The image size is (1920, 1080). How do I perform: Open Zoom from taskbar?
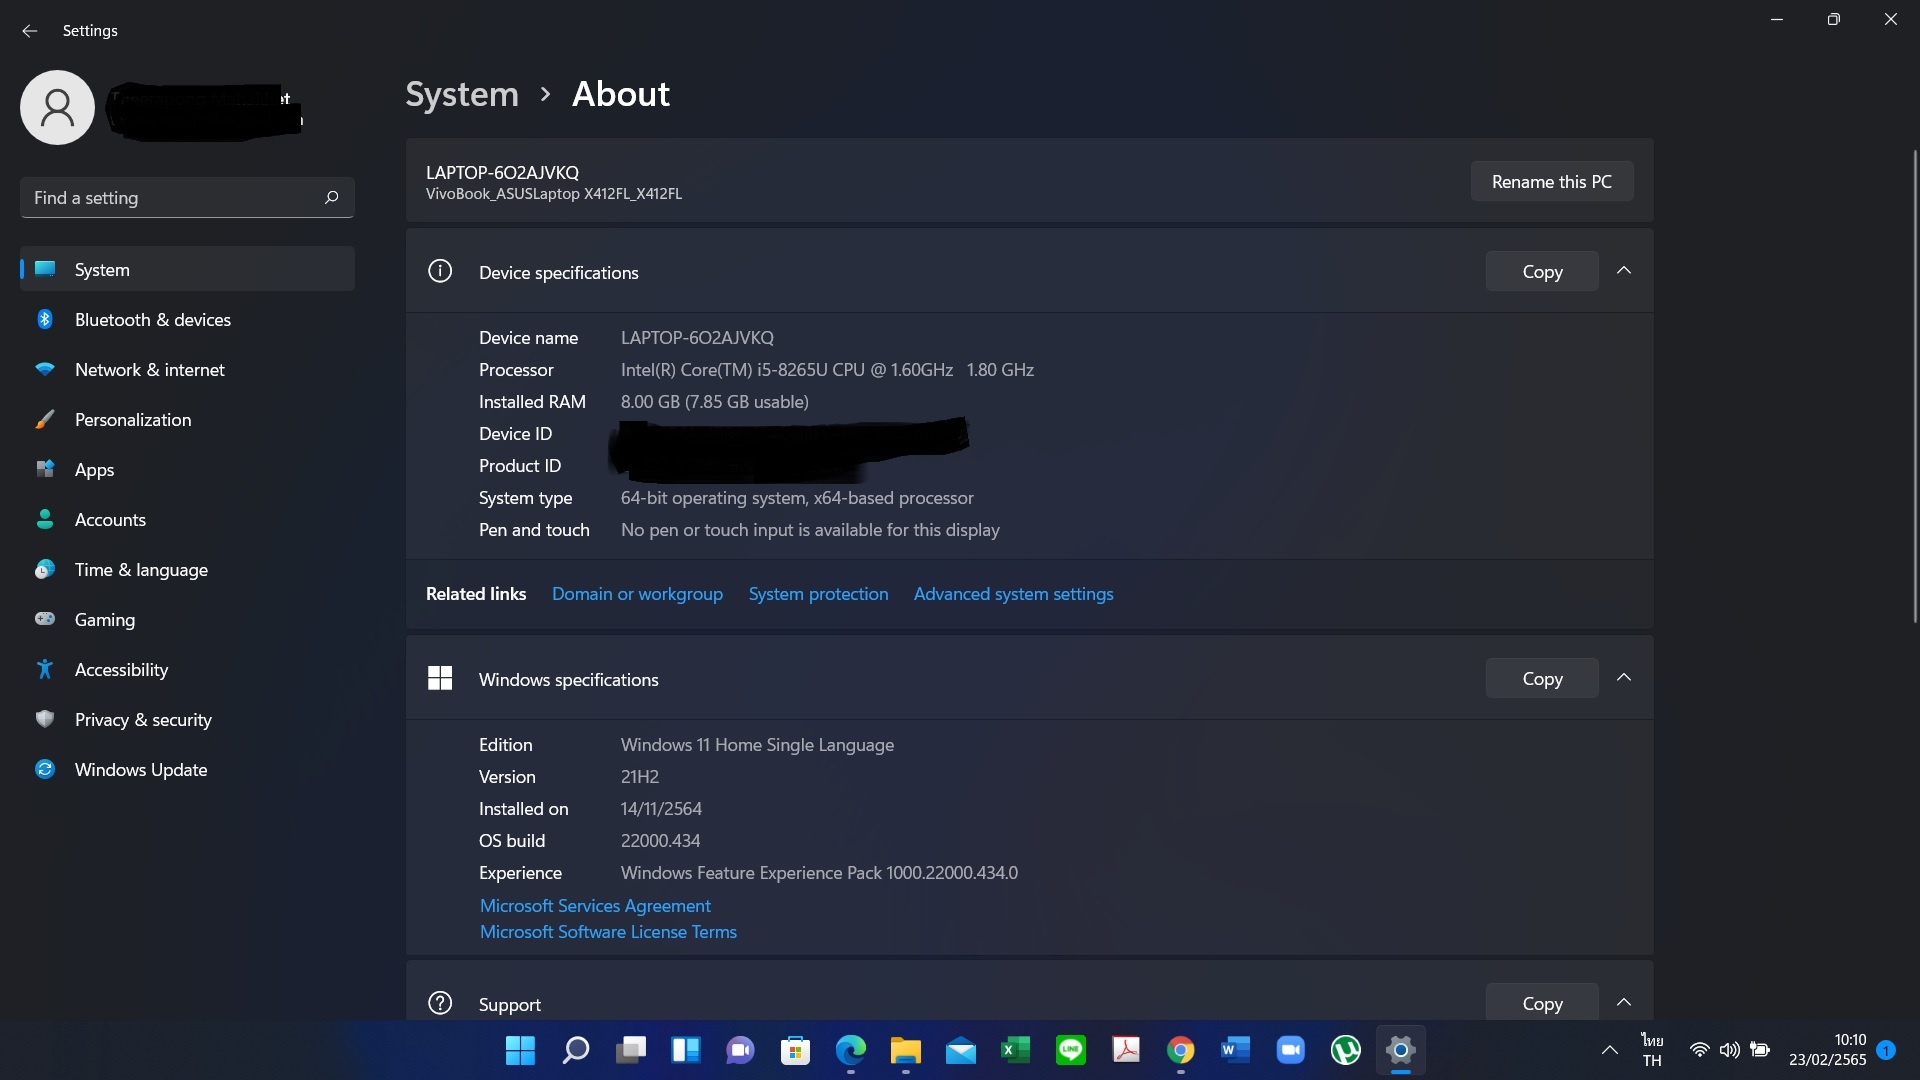[x=1290, y=1051]
